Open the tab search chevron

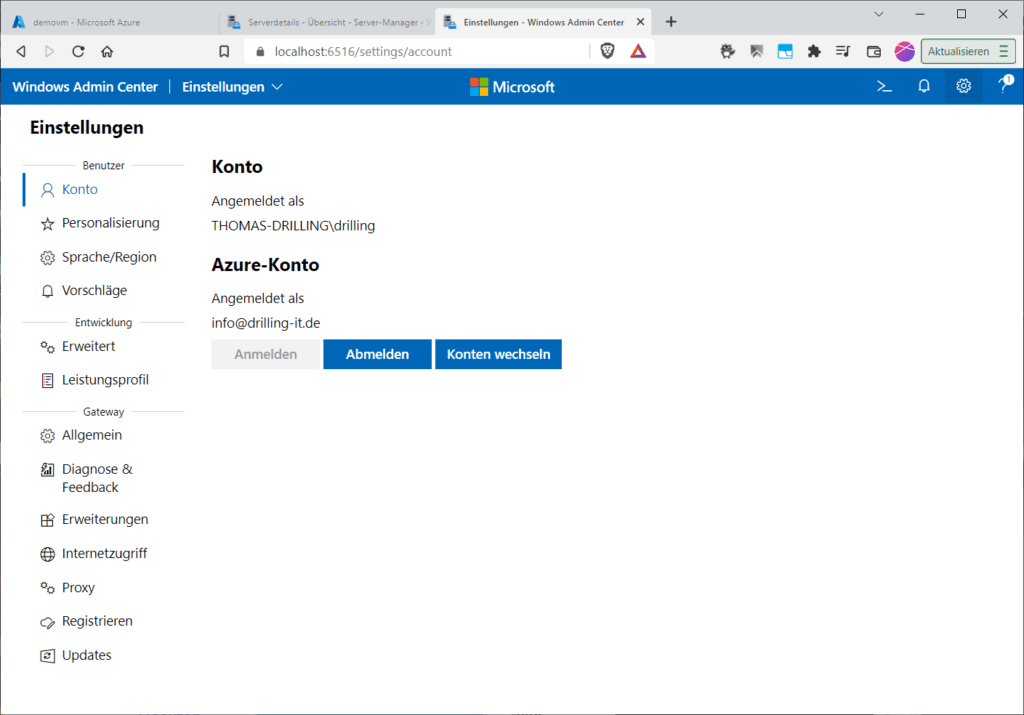point(878,14)
